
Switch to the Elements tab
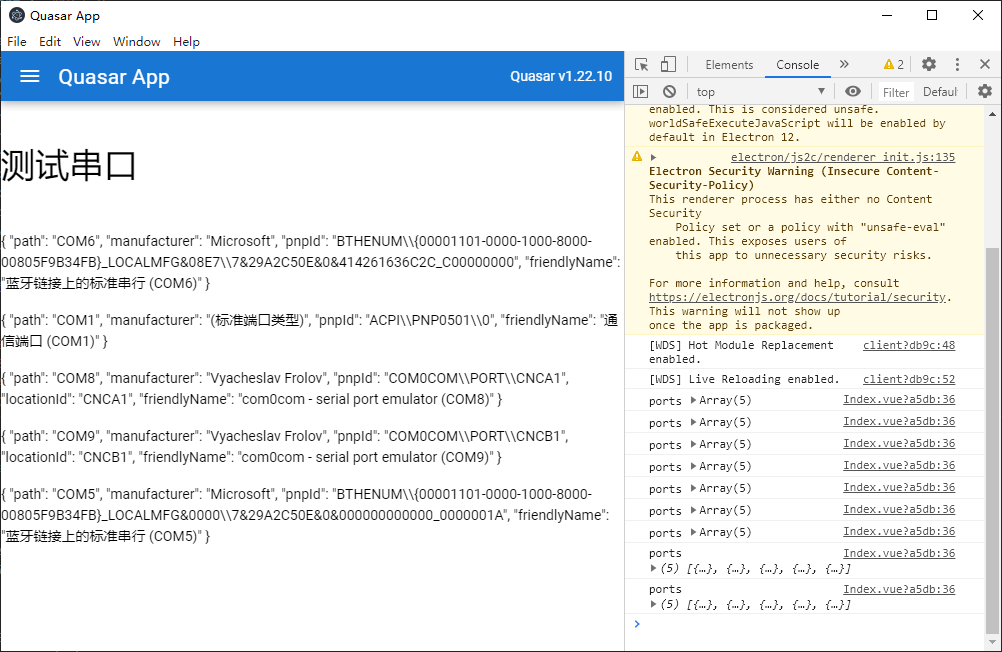pyautogui.click(x=729, y=65)
